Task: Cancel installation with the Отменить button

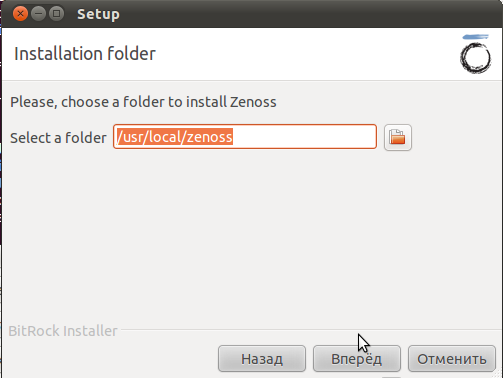Action: (452, 359)
